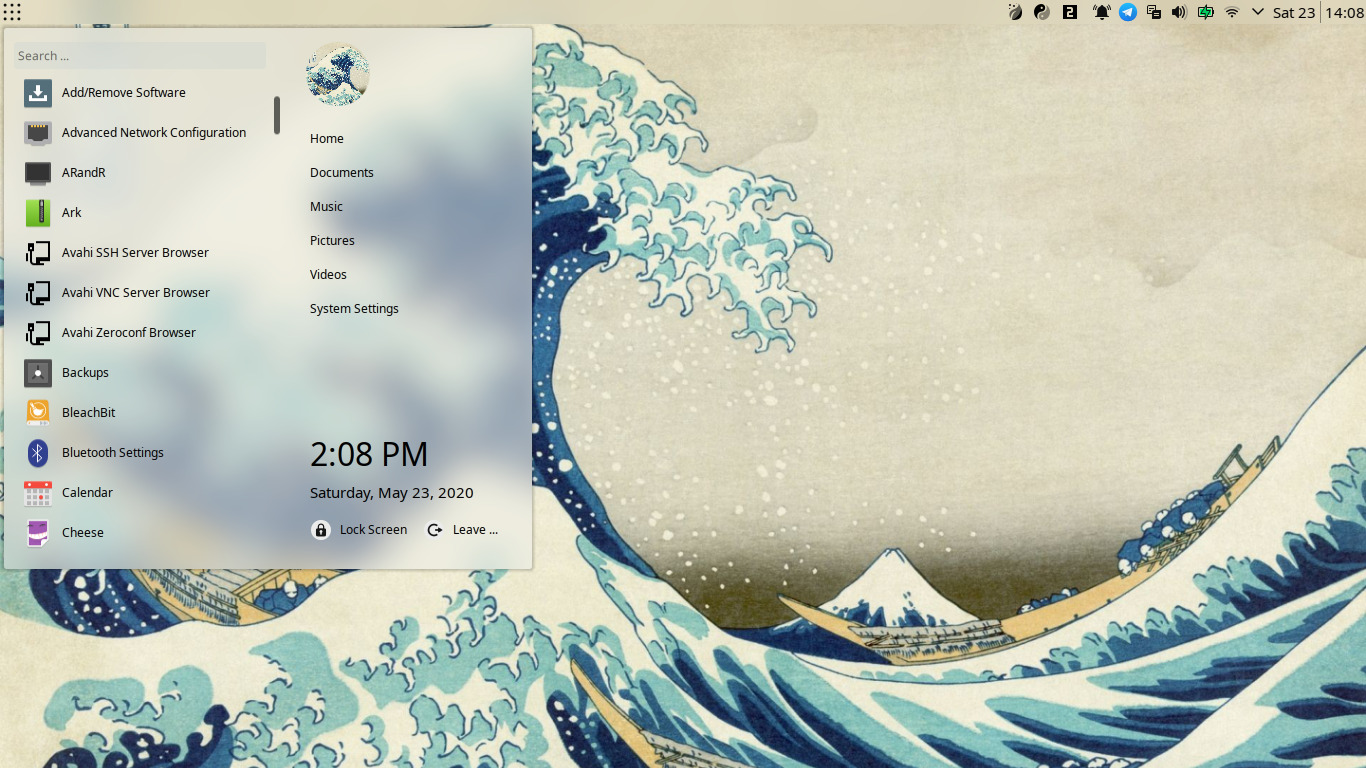The width and height of the screenshot is (1366, 768).
Task: Click the Leave ... button
Action: pos(463,530)
